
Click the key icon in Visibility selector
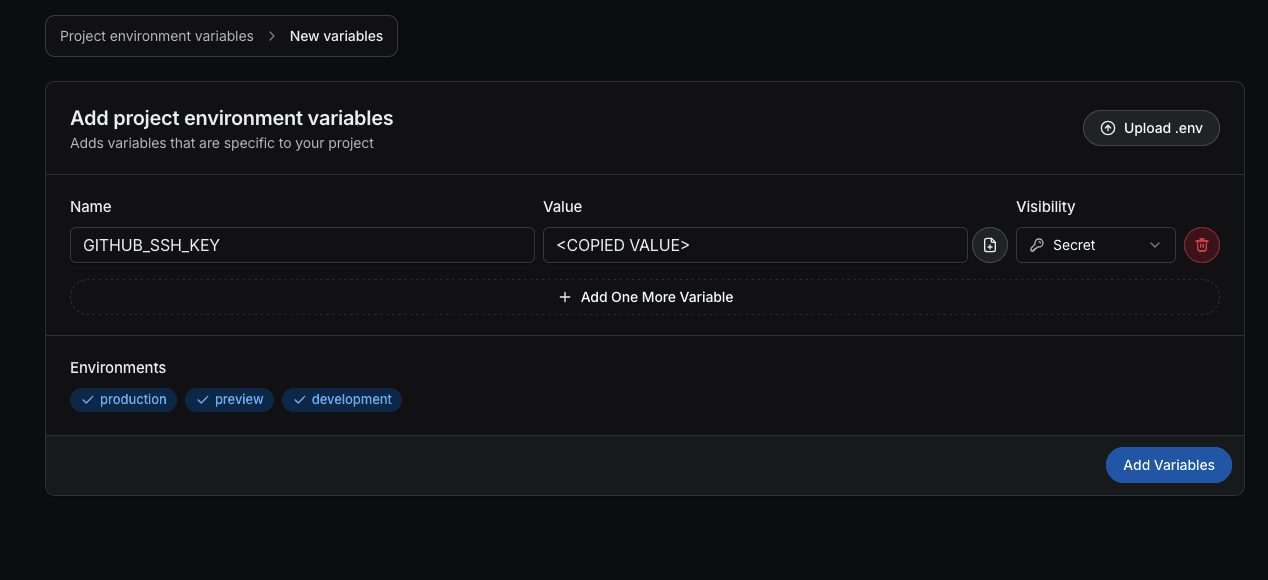tap(1037, 245)
